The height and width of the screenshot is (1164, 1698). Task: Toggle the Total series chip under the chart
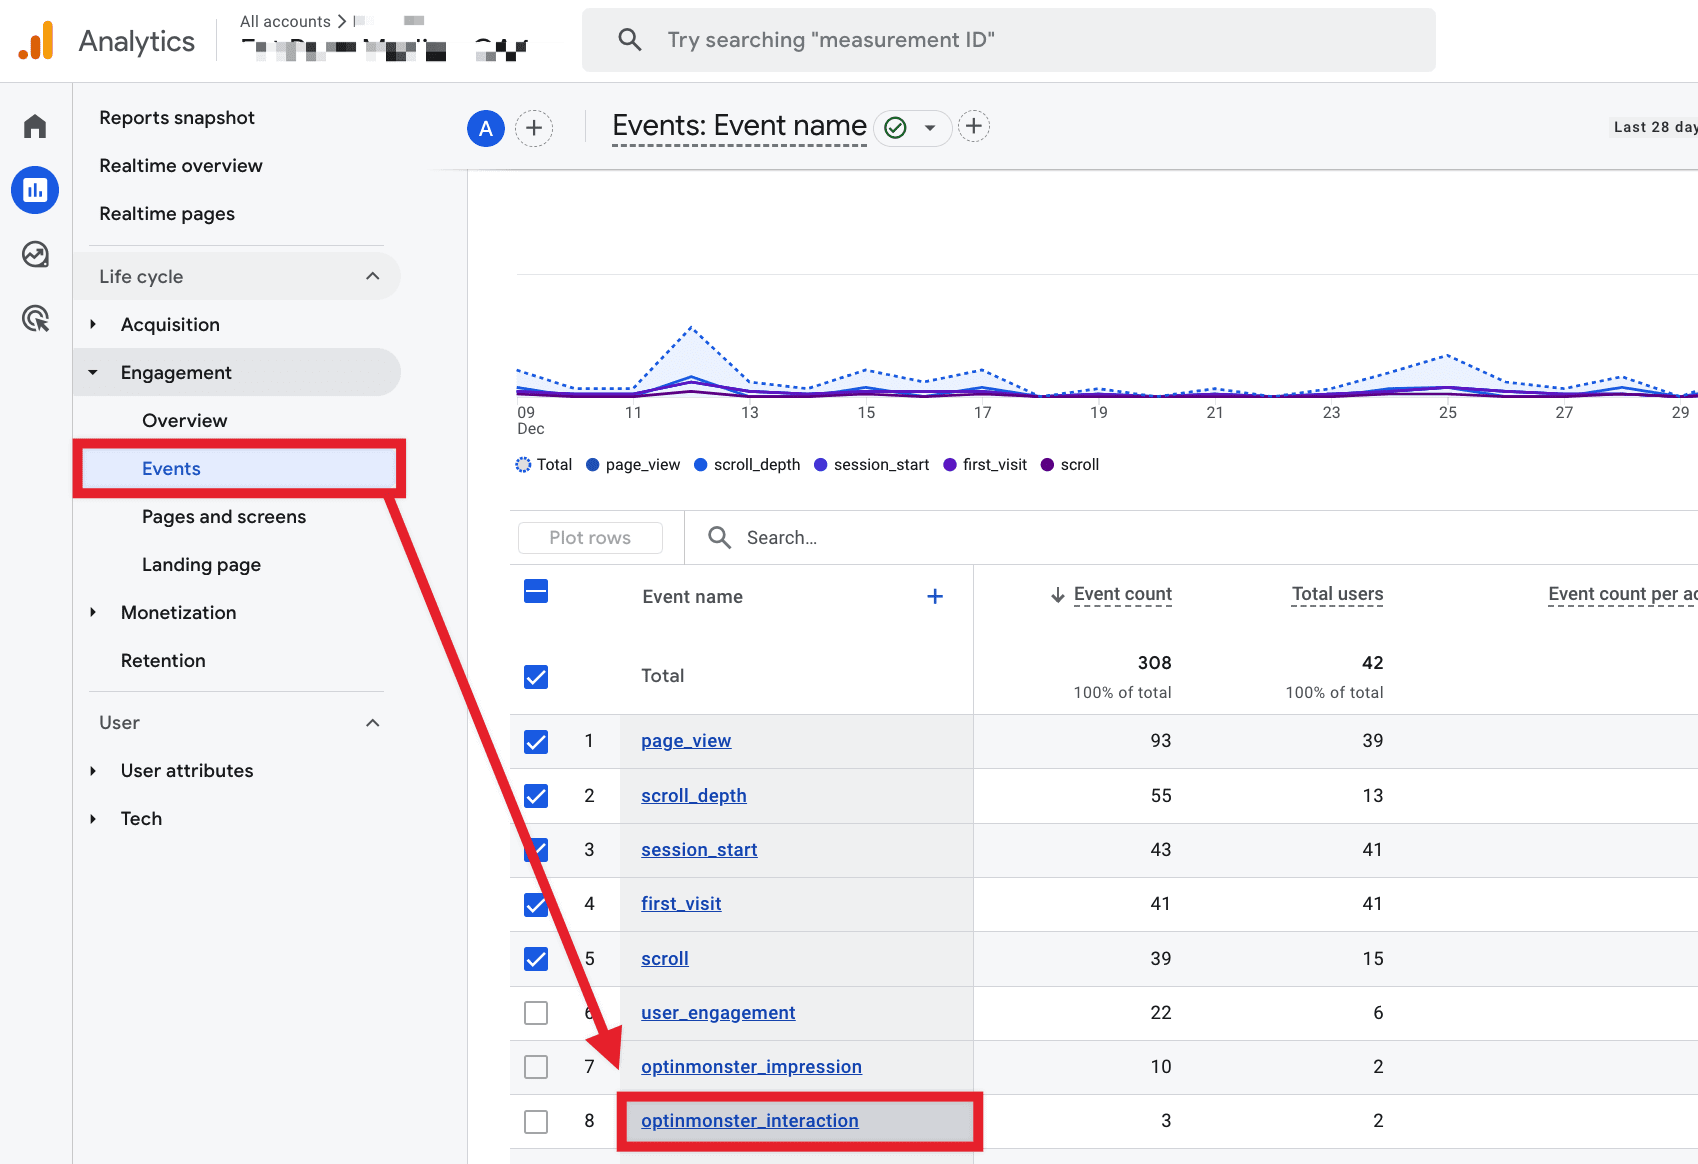point(543,464)
